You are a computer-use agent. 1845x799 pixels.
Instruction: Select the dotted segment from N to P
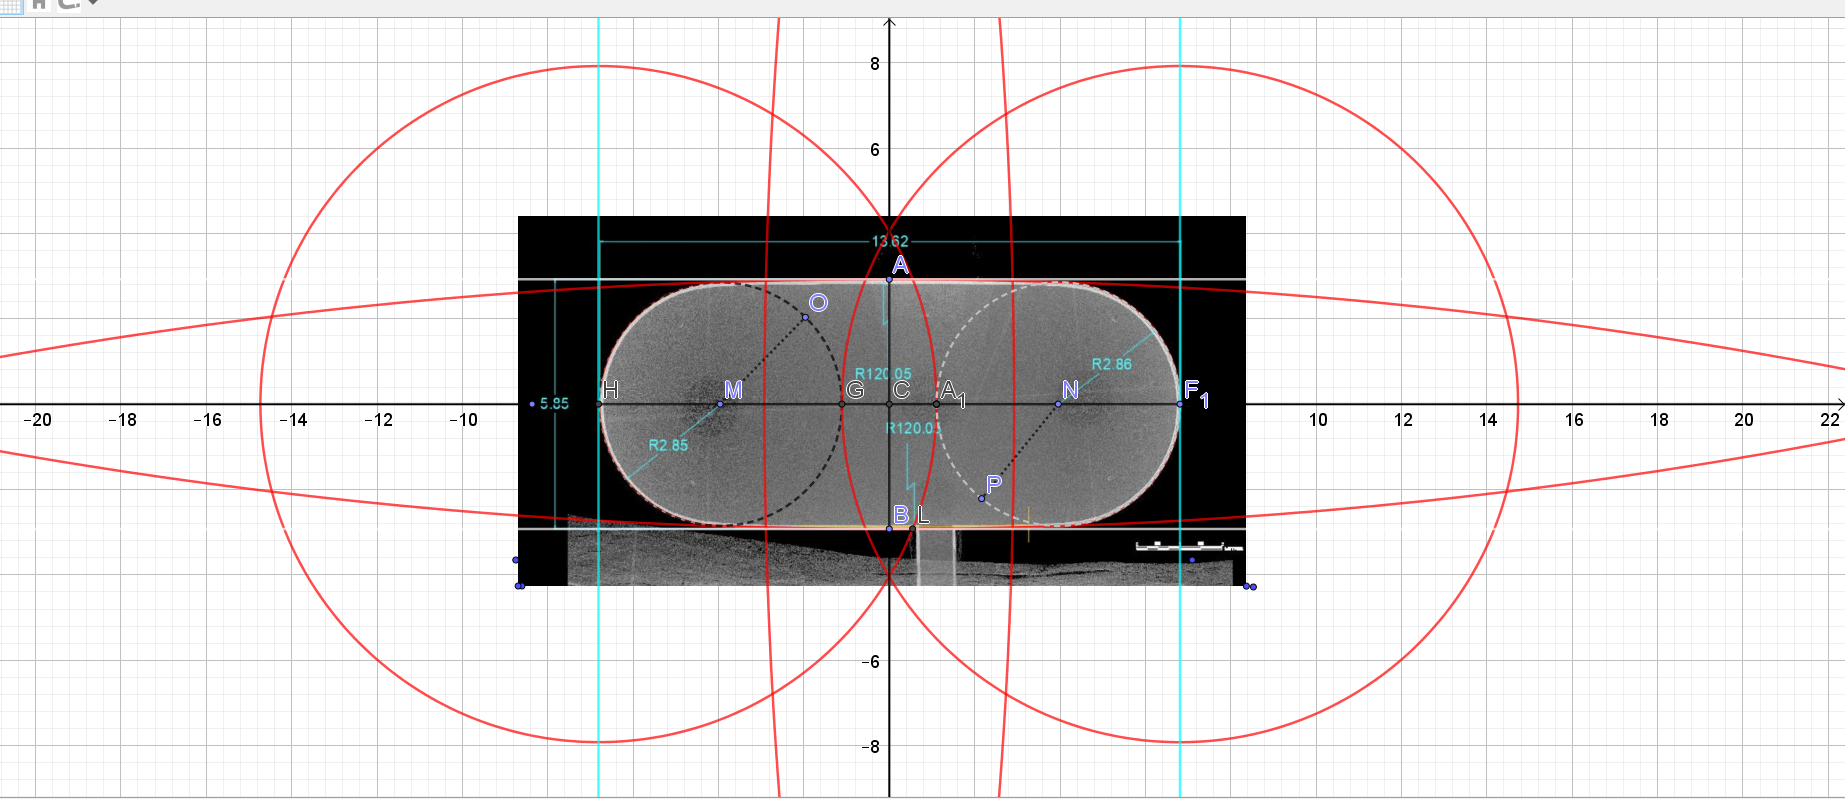(1020, 451)
